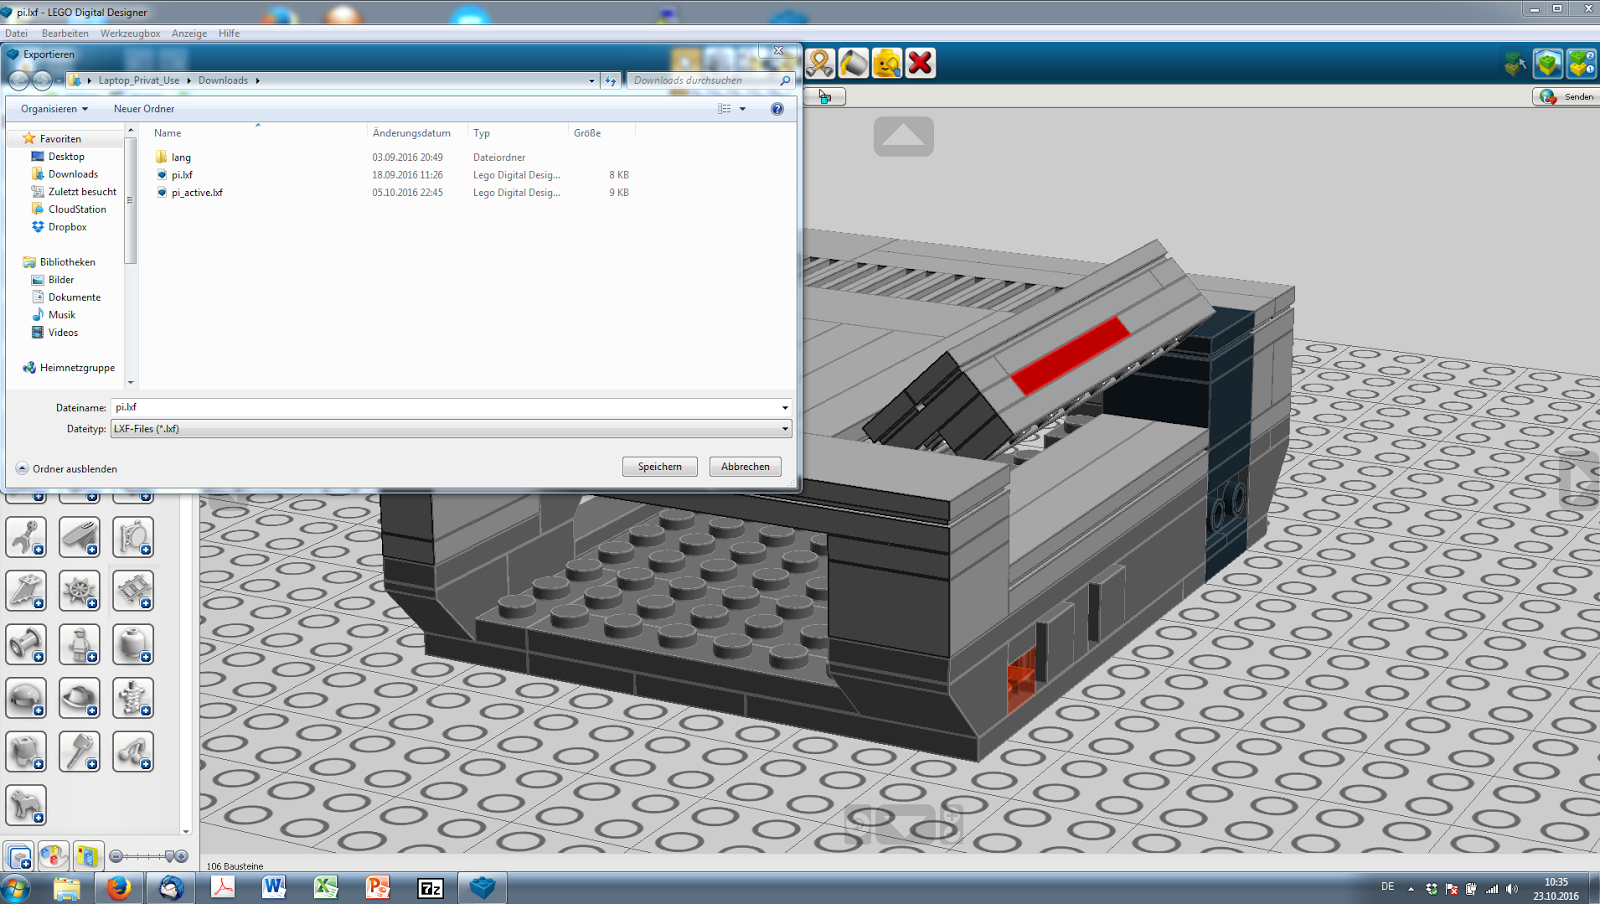1600x904 pixels.
Task: Open Firefox from the taskbar
Action: [119, 887]
